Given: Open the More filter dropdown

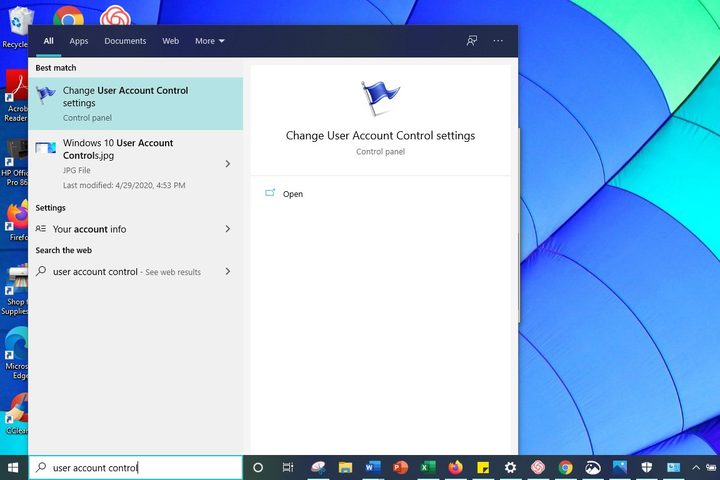Looking at the screenshot, I should [x=209, y=41].
